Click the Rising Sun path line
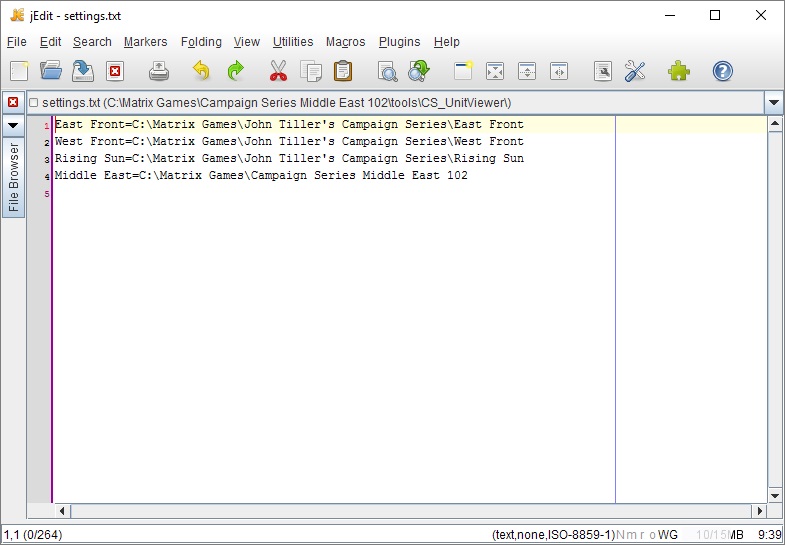 [289, 158]
